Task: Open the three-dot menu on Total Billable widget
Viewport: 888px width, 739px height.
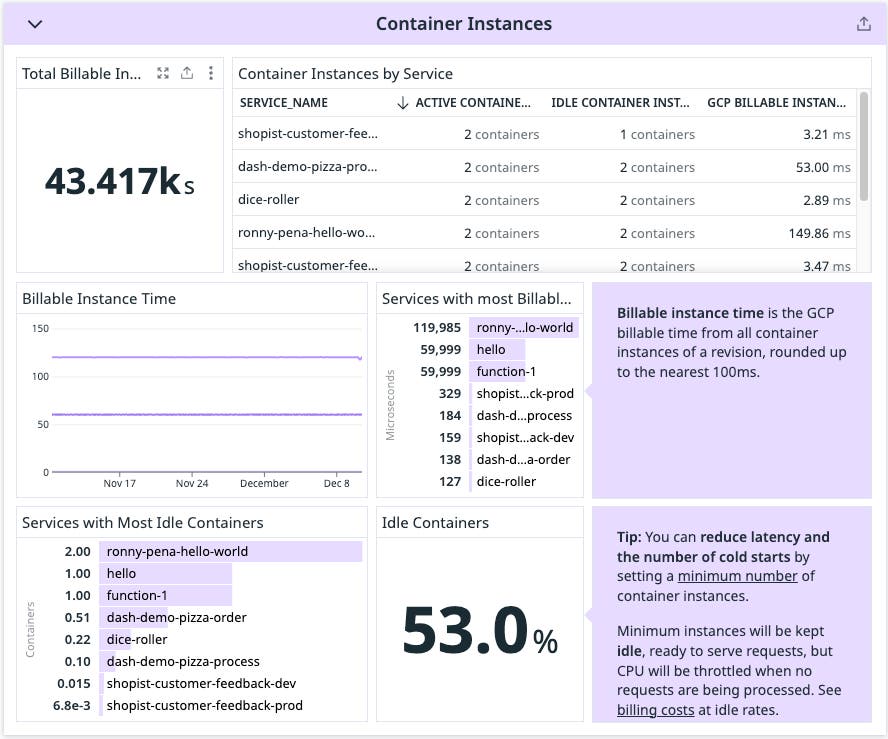Action: click(210, 72)
